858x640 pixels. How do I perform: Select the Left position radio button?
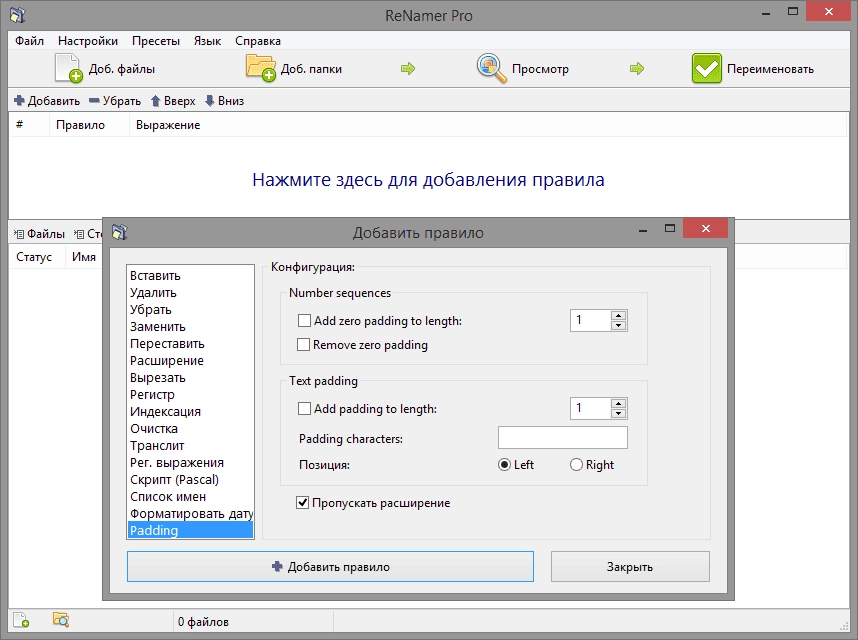505,465
